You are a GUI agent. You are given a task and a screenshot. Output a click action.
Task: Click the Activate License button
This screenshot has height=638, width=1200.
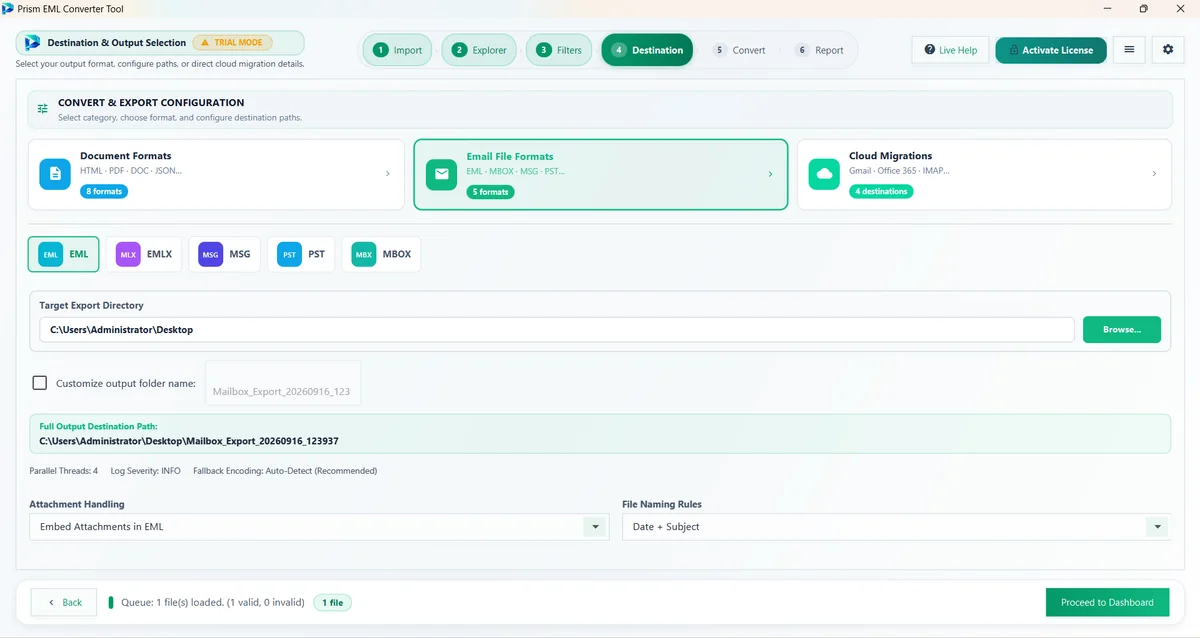(1051, 50)
